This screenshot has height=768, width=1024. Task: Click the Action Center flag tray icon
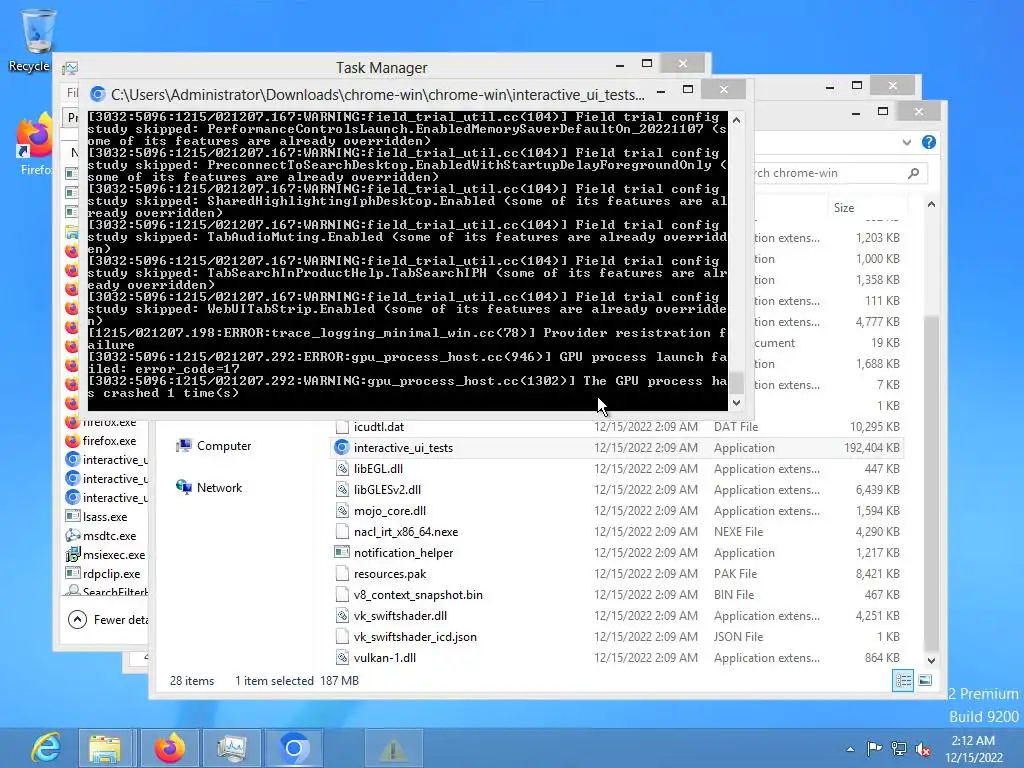874,748
